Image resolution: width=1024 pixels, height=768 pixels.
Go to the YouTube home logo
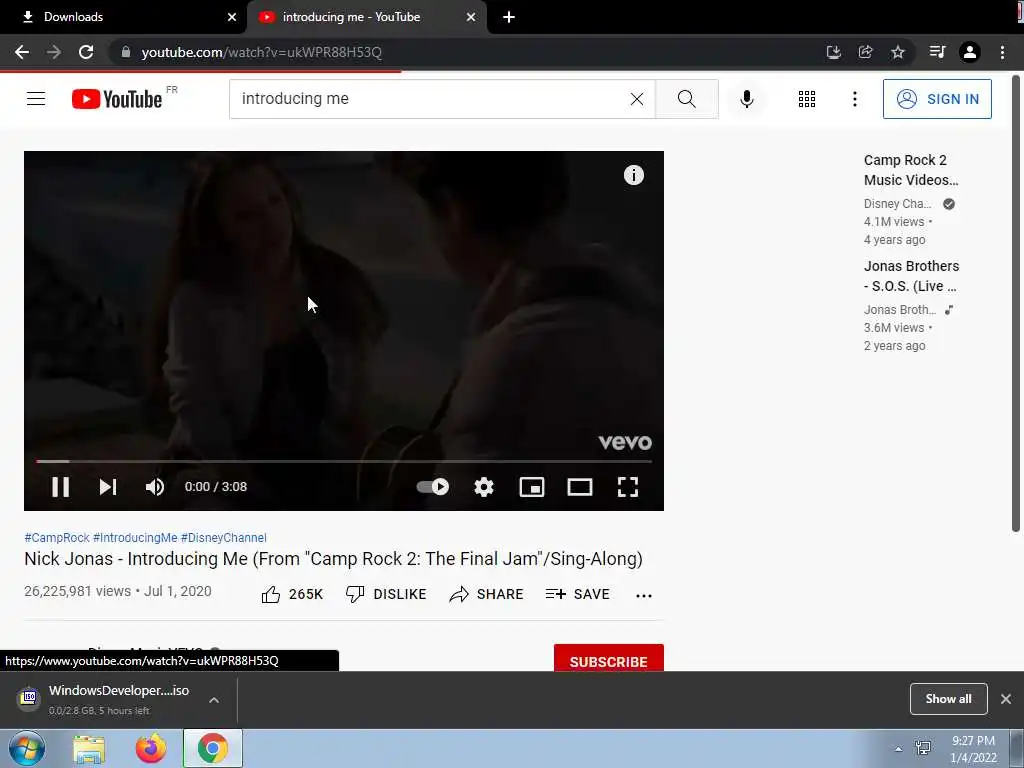pyautogui.click(x=117, y=99)
